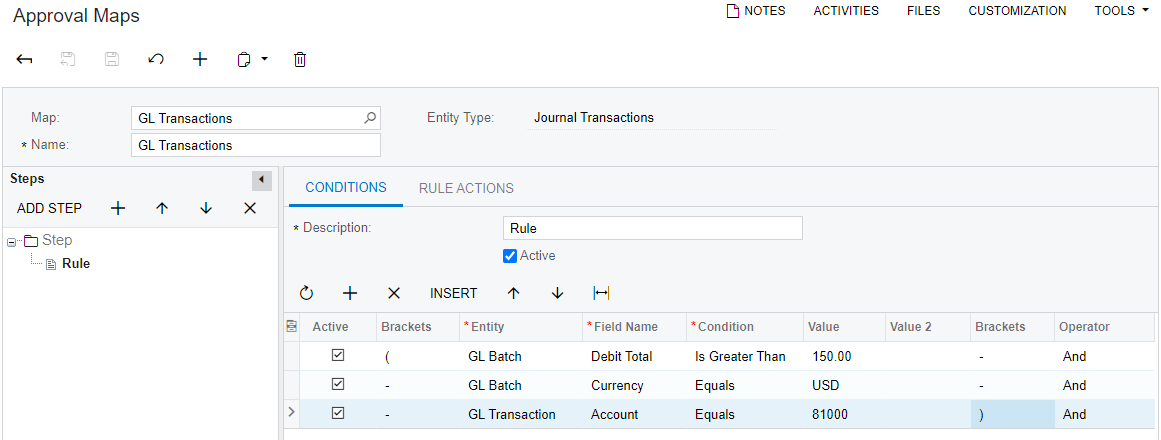Uncheck Active for the Debit Total row
The height and width of the screenshot is (440, 1161).
[x=338, y=356]
